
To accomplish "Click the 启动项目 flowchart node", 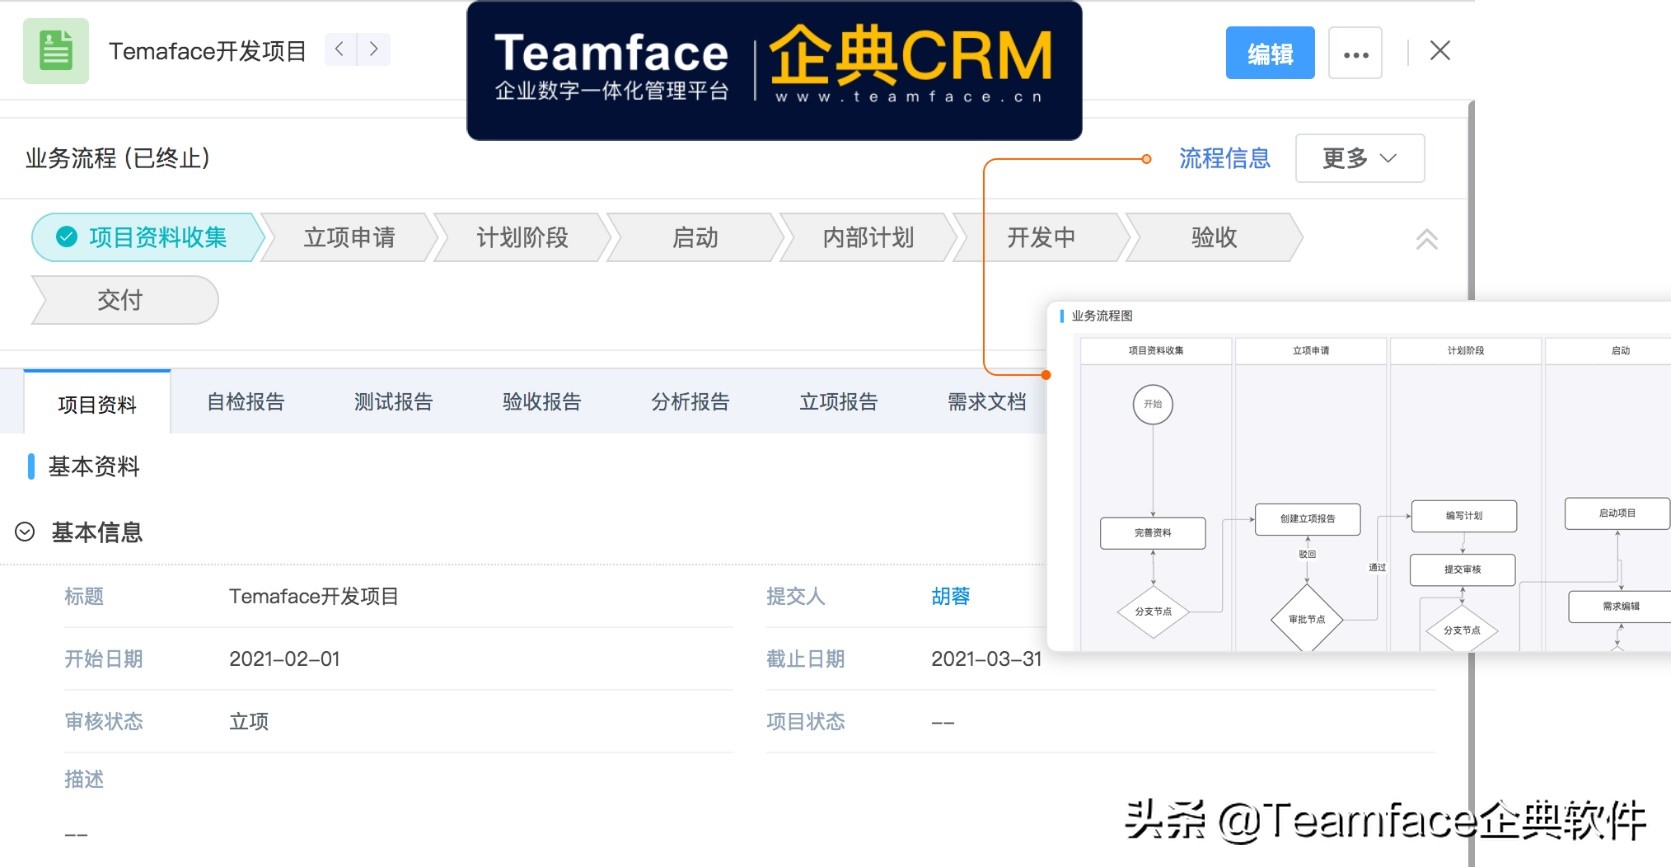I will click(x=1617, y=514).
